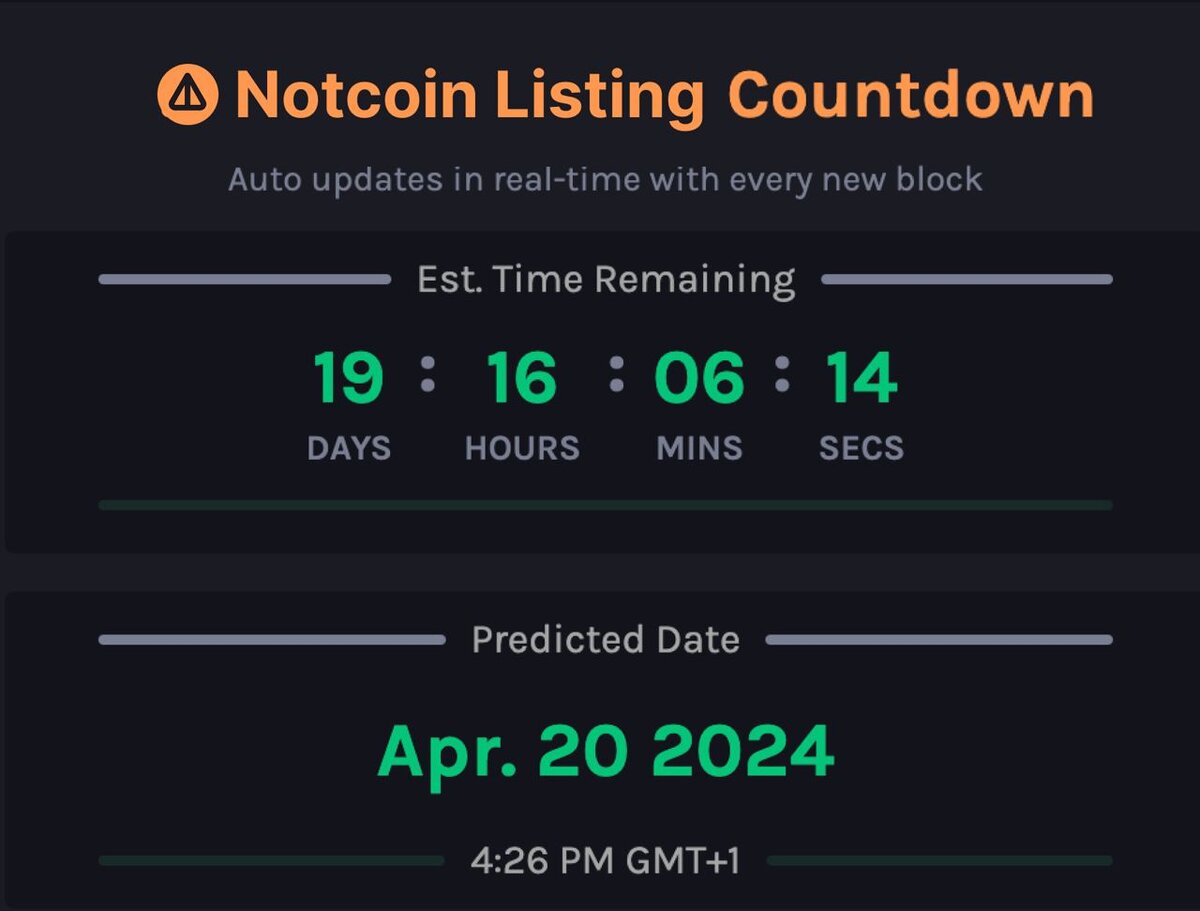The height and width of the screenshot is (911, 1200).
Task: Click the Notcoin triangle logo icon
Action: 187,96
